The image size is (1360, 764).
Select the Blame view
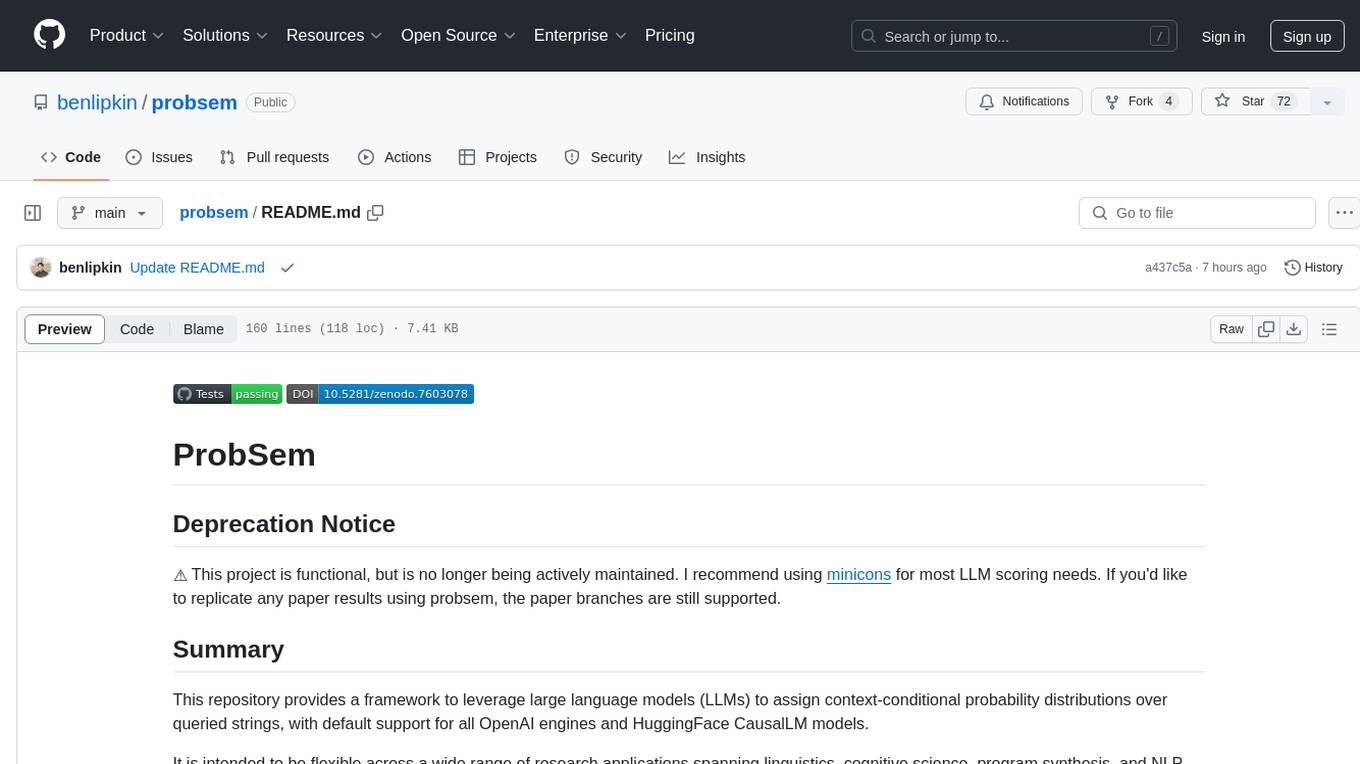coord(203,329)
